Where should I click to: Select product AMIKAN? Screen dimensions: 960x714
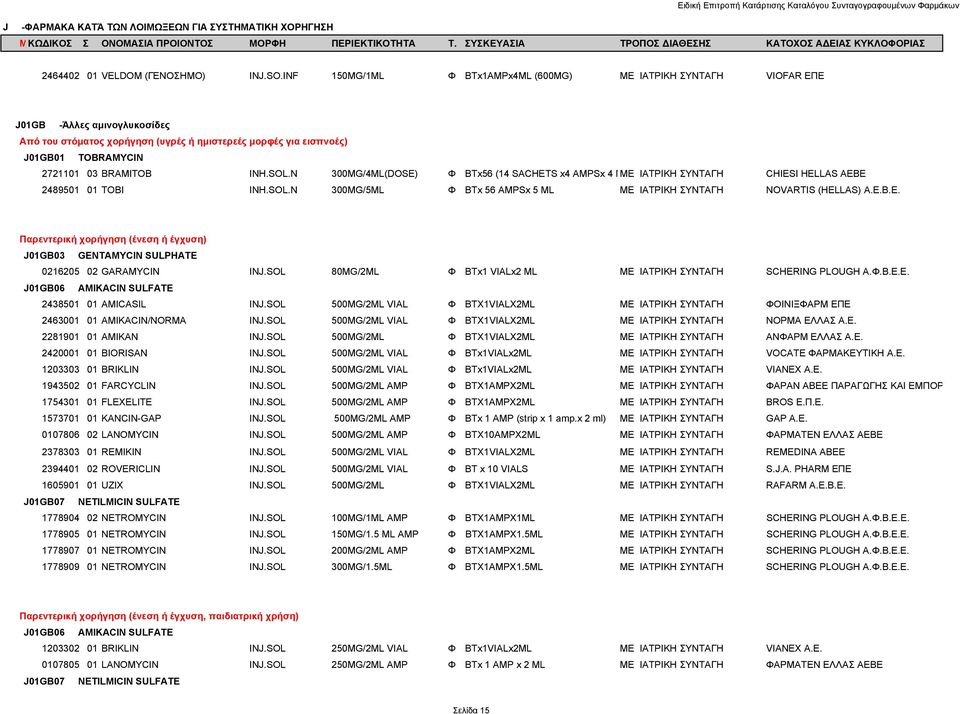[x=119, y=337]
